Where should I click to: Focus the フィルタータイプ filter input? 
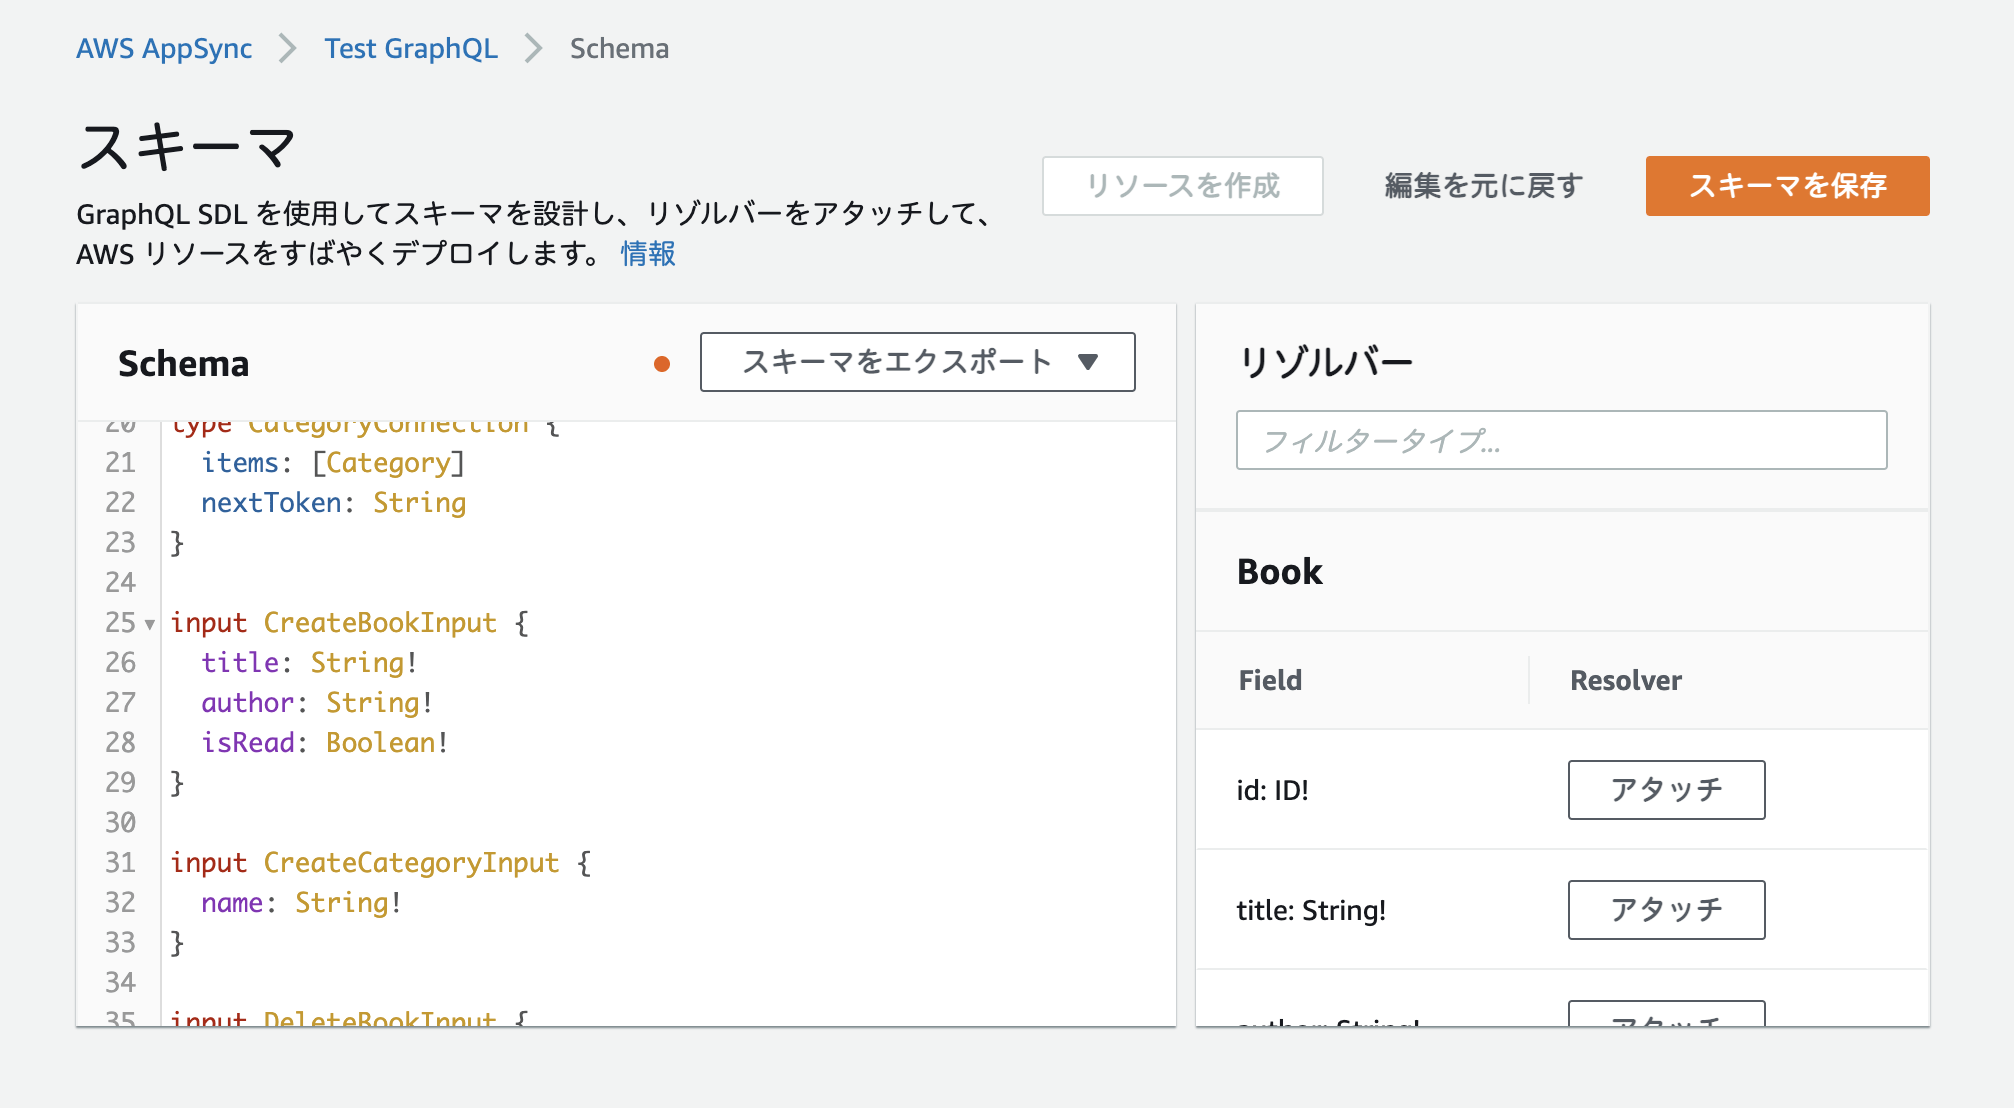tap(1561, 440)
